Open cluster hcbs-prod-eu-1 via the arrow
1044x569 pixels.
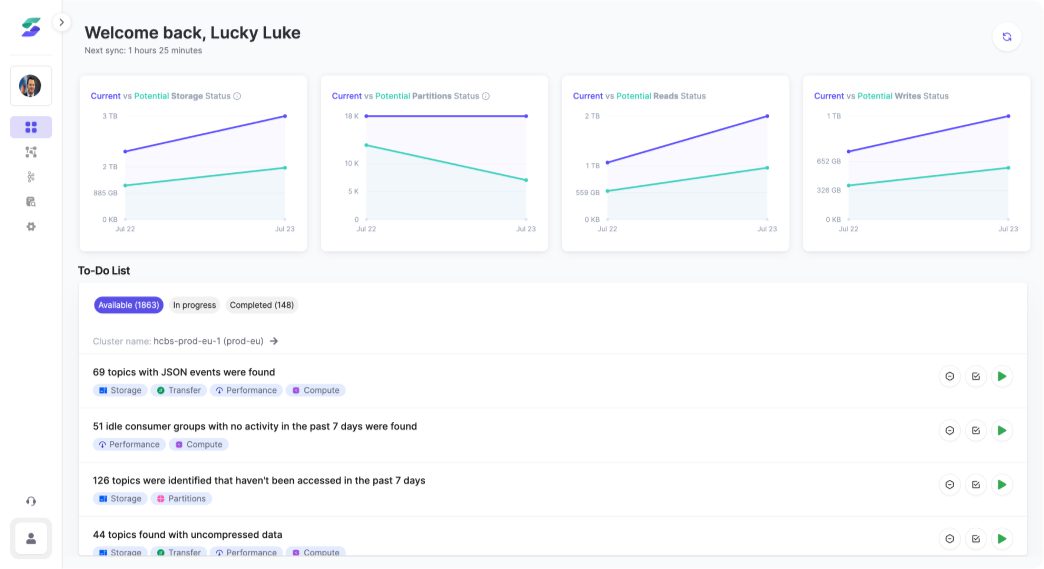tap(274, 341)
